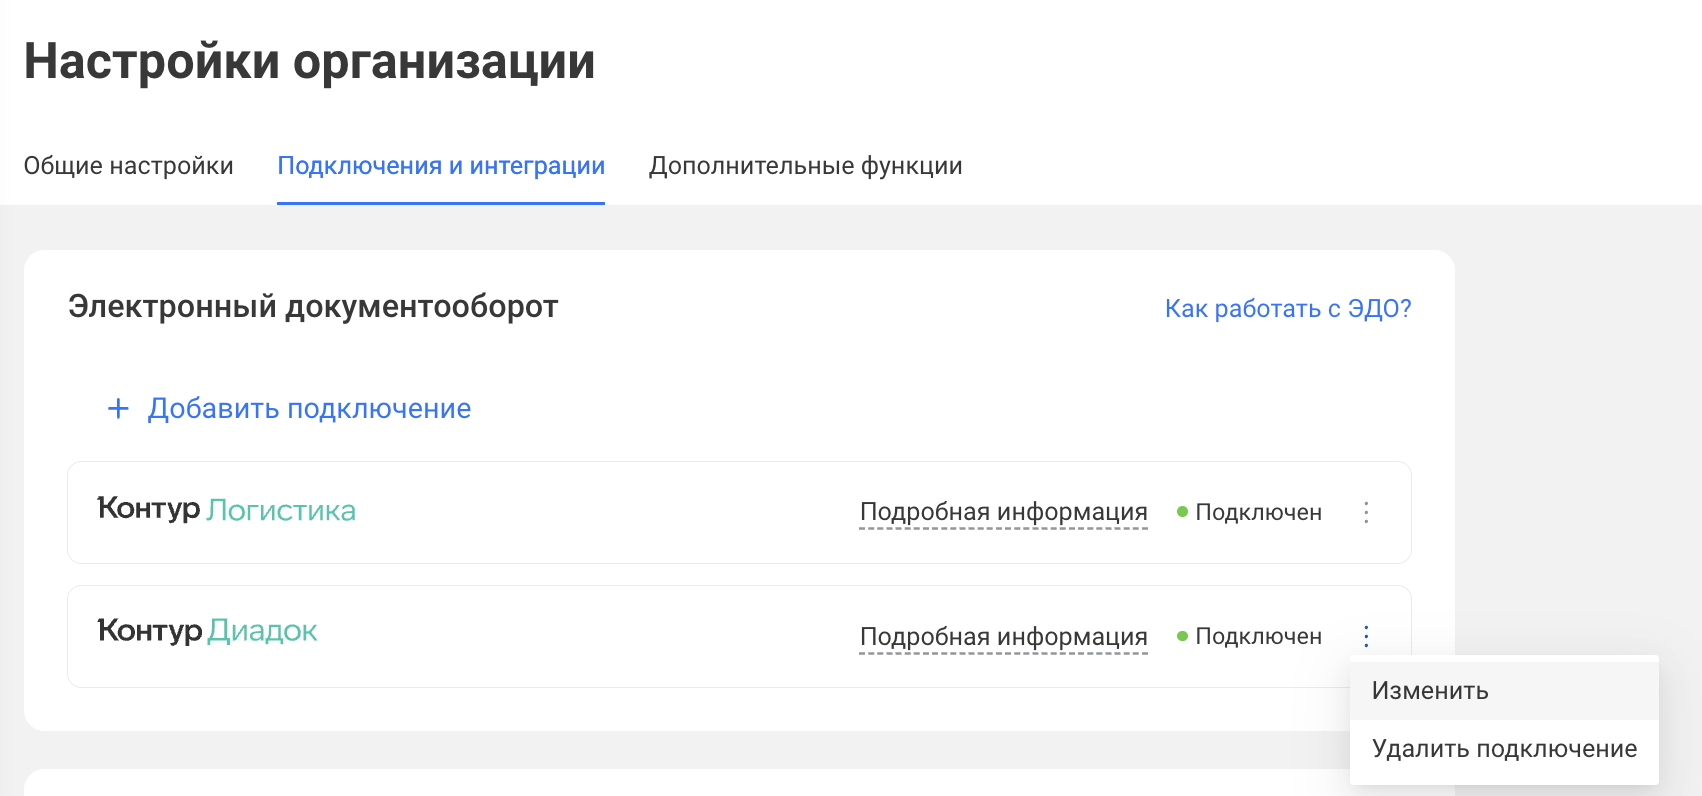Open the Как работать с ЭДО? link

(1288, 309)
